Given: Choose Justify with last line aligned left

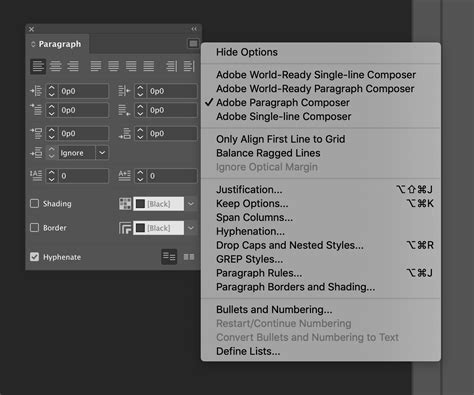Looking at the screenshot, I should 96,66.
